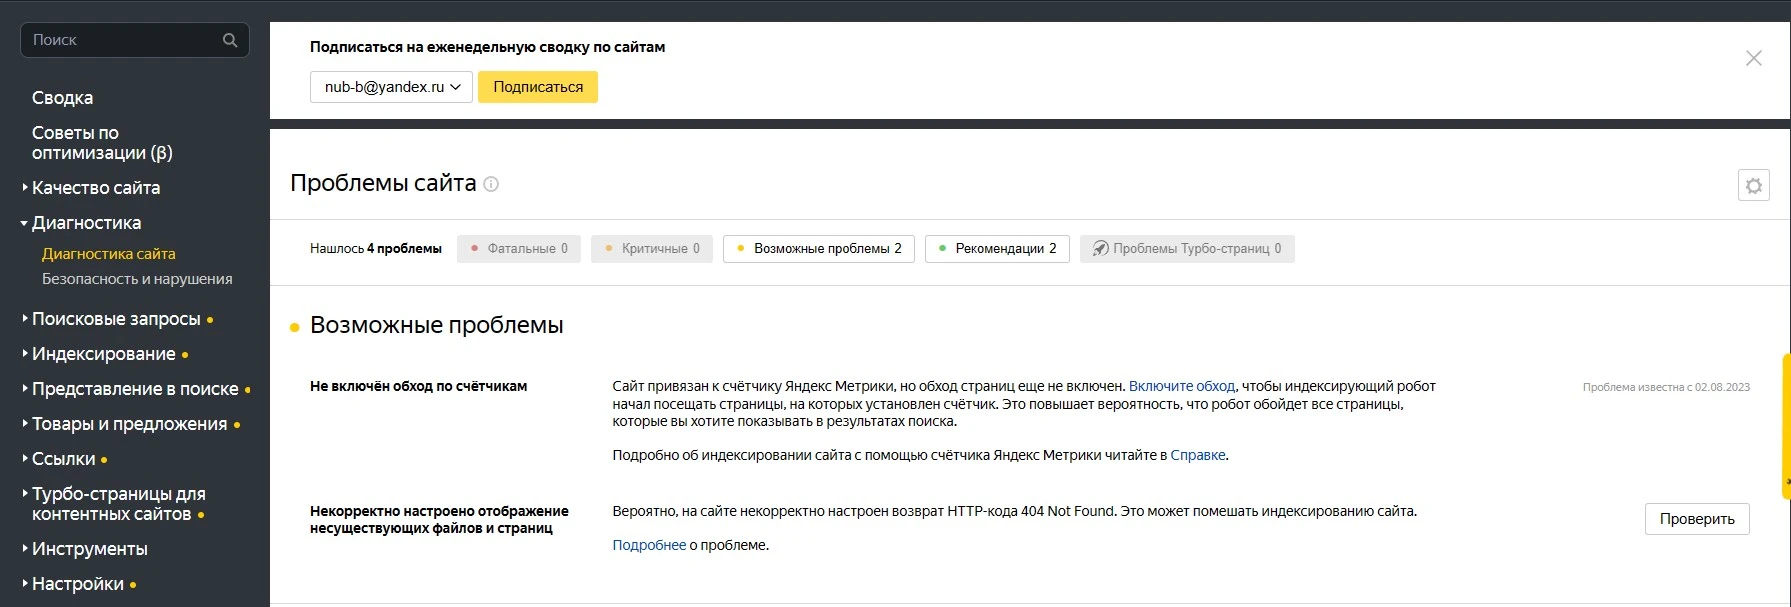1791x607 pixels.
Task: Click Некорректно настроено отображение problem title
Action: pyautogui.click(x=439, y=519)
